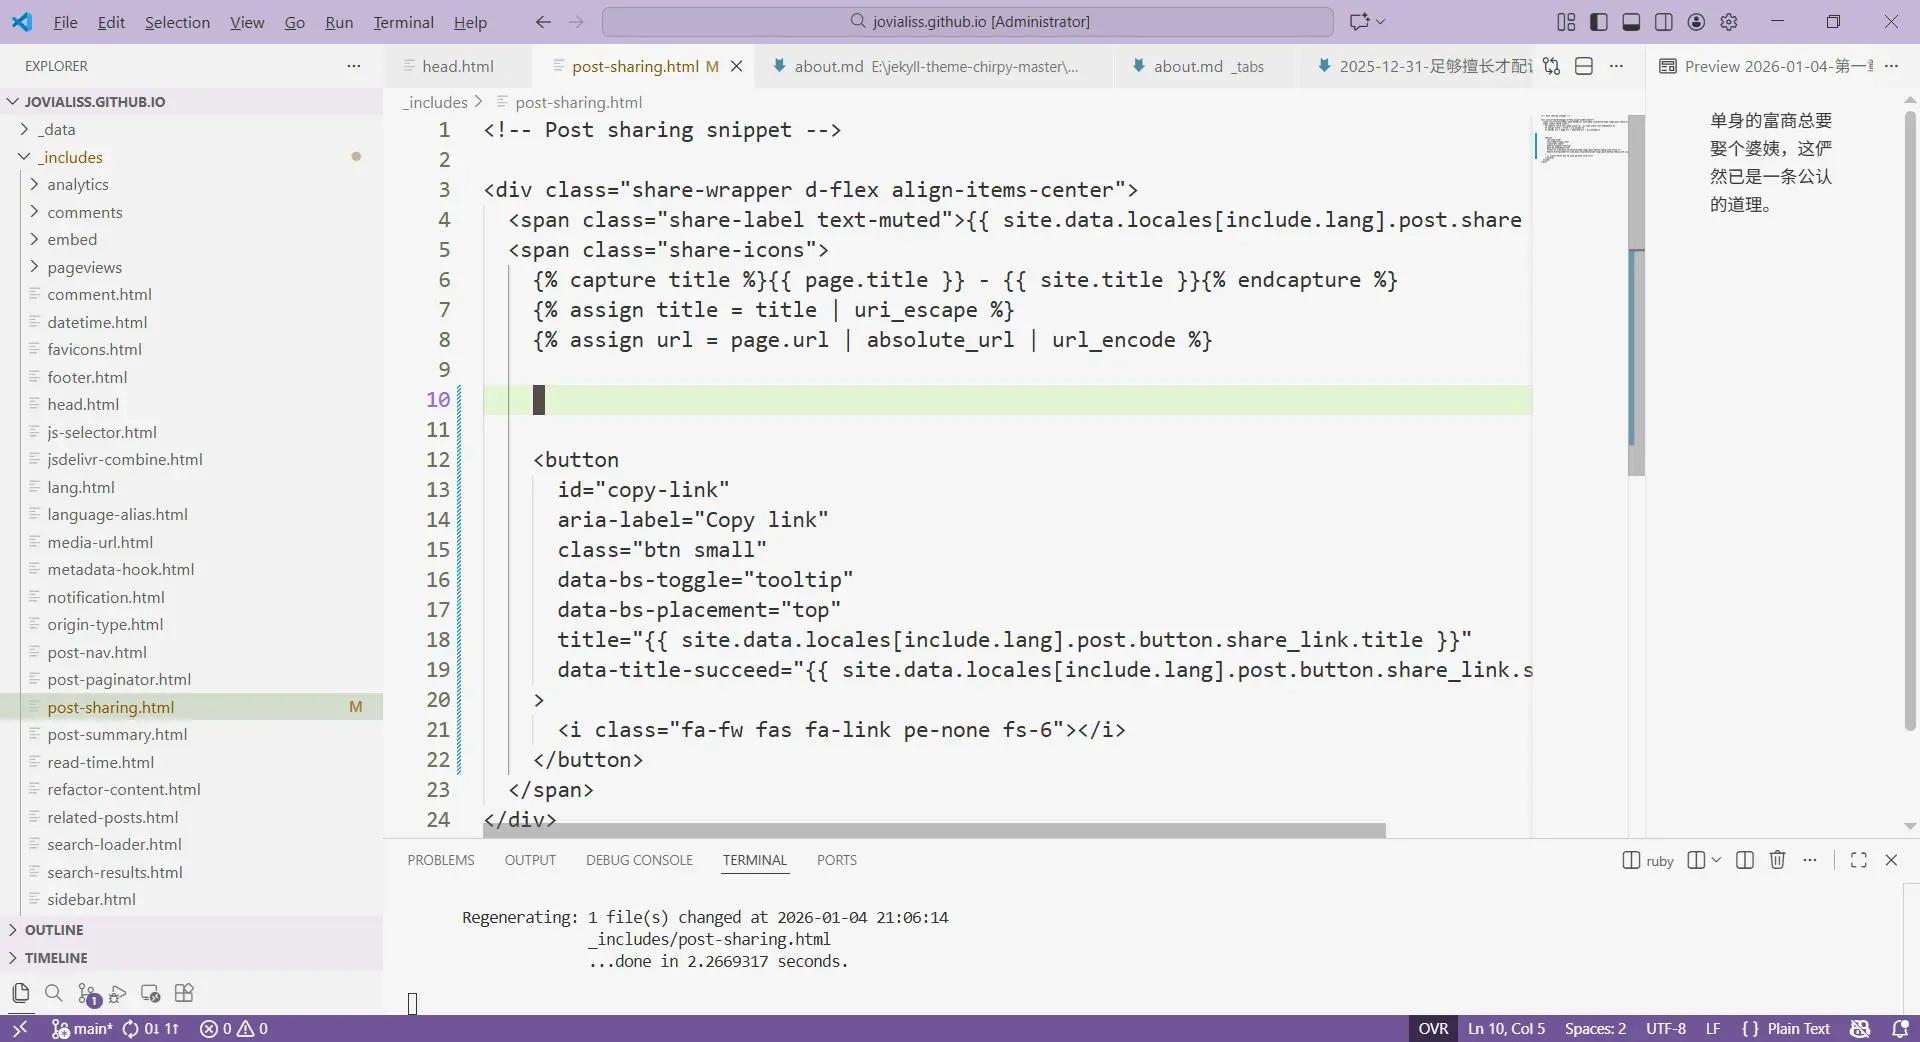Open the Terminal menu
Screen dimensions: 1920x1042
(x=403, y=22)
